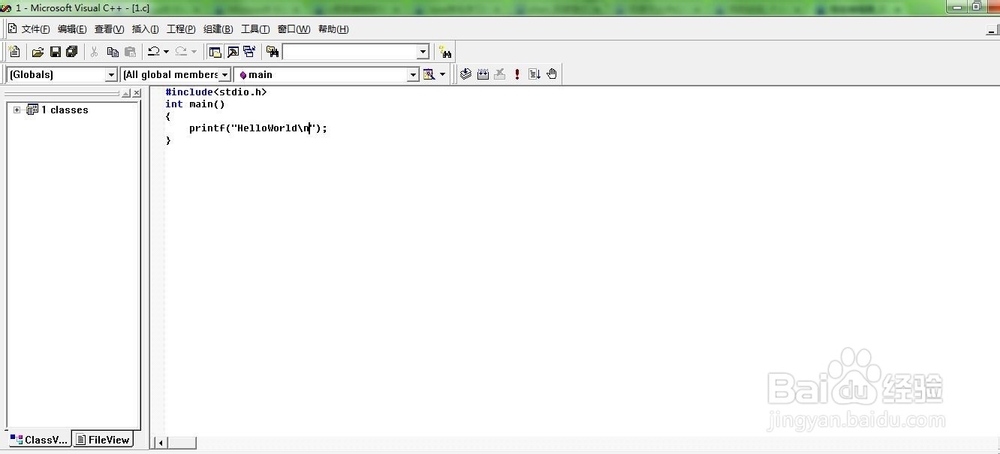The height and width of the screenshot is (454, 1000).
Task: Click the closing brace '}' line in the editor
Action: pyautogui.click(x=168, y=140)
